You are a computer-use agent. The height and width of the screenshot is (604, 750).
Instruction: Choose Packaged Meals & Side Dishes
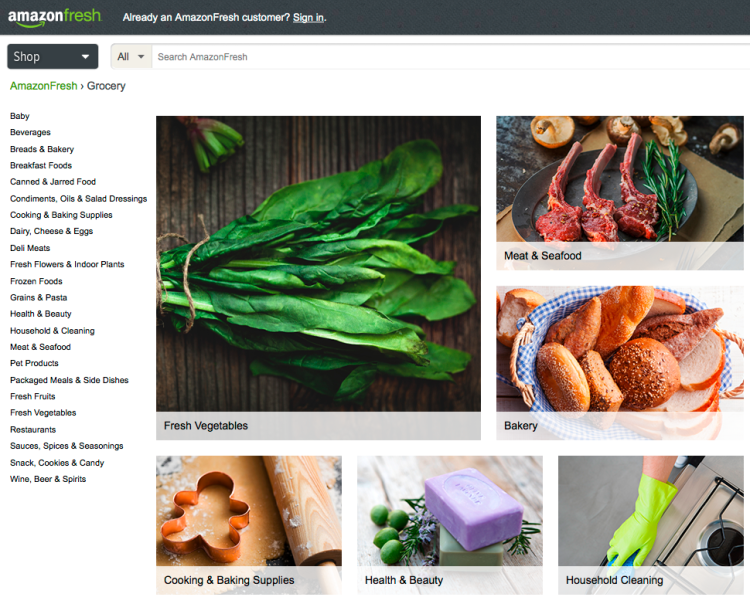69,380
